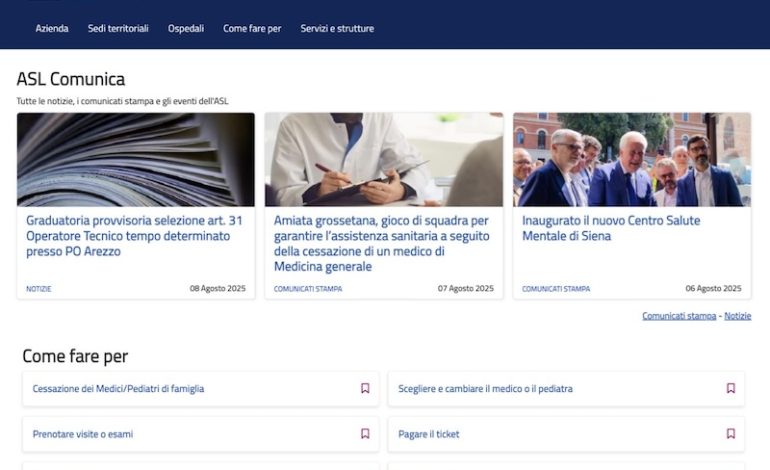Follow the Notizie link below cards
The height and width of the screenshot is (470, 770).
click(x=738, y=316)
